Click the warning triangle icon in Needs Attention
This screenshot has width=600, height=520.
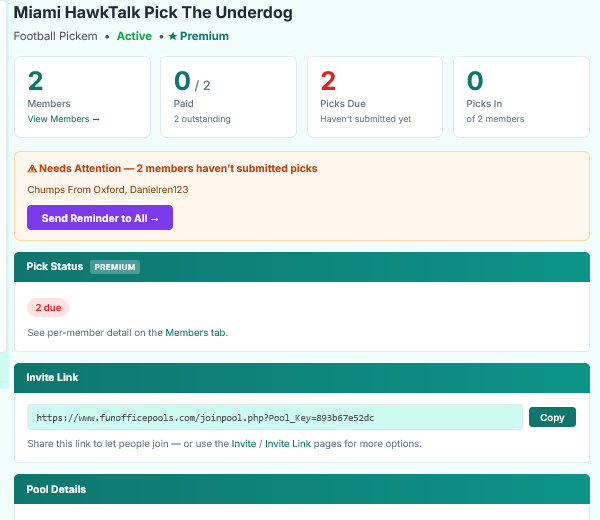[x=32, y=169]
